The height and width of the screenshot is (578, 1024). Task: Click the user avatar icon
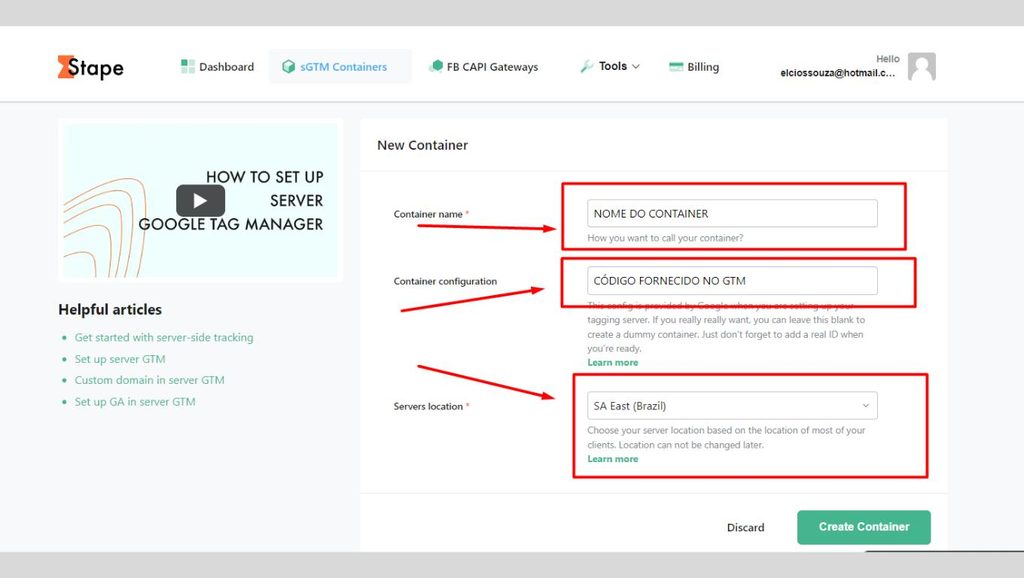point(921,67)
